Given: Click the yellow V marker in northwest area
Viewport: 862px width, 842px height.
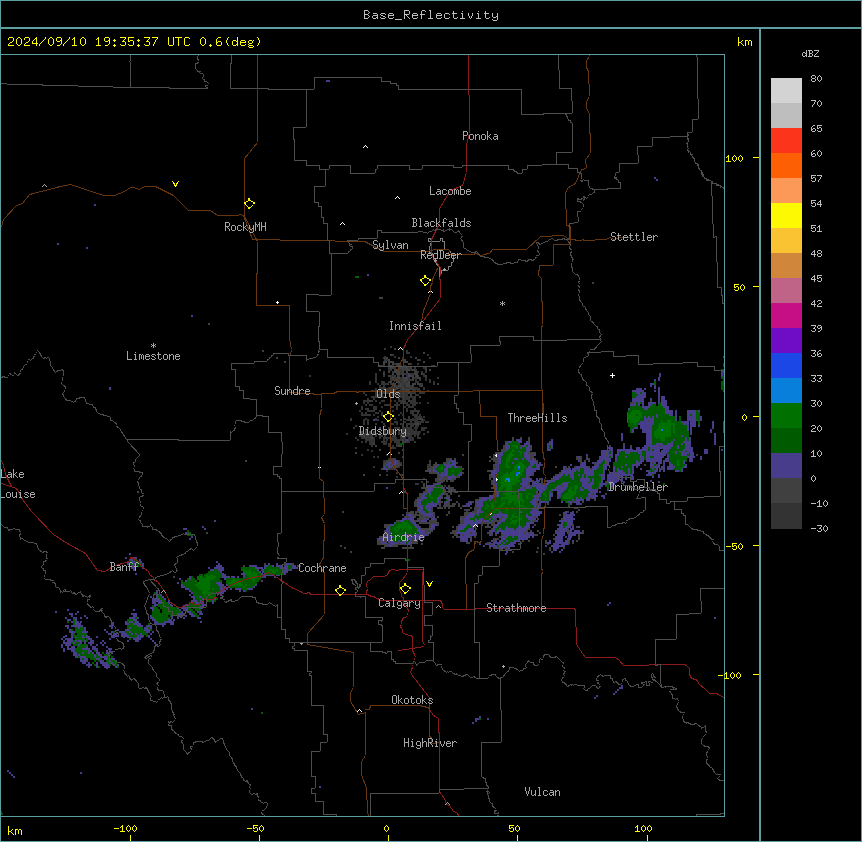Looking at the screenshot, I should tap(175, 184).
